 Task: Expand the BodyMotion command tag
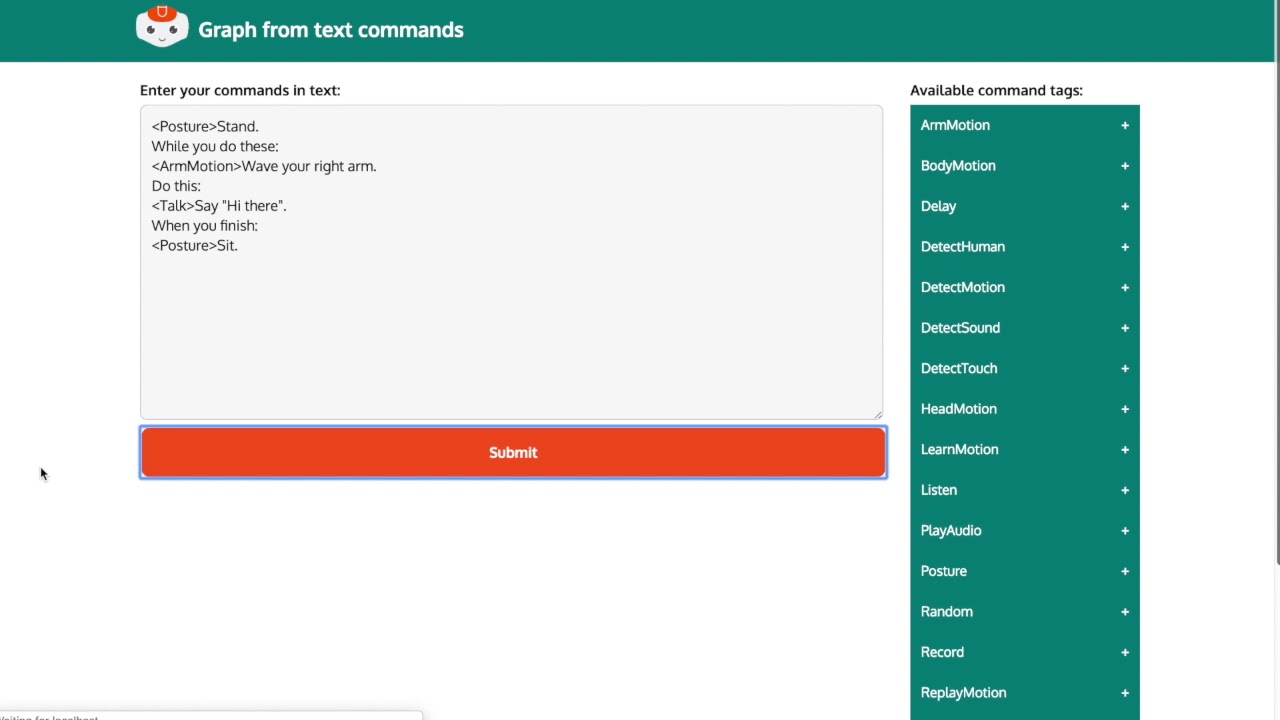pos(1025,166)
